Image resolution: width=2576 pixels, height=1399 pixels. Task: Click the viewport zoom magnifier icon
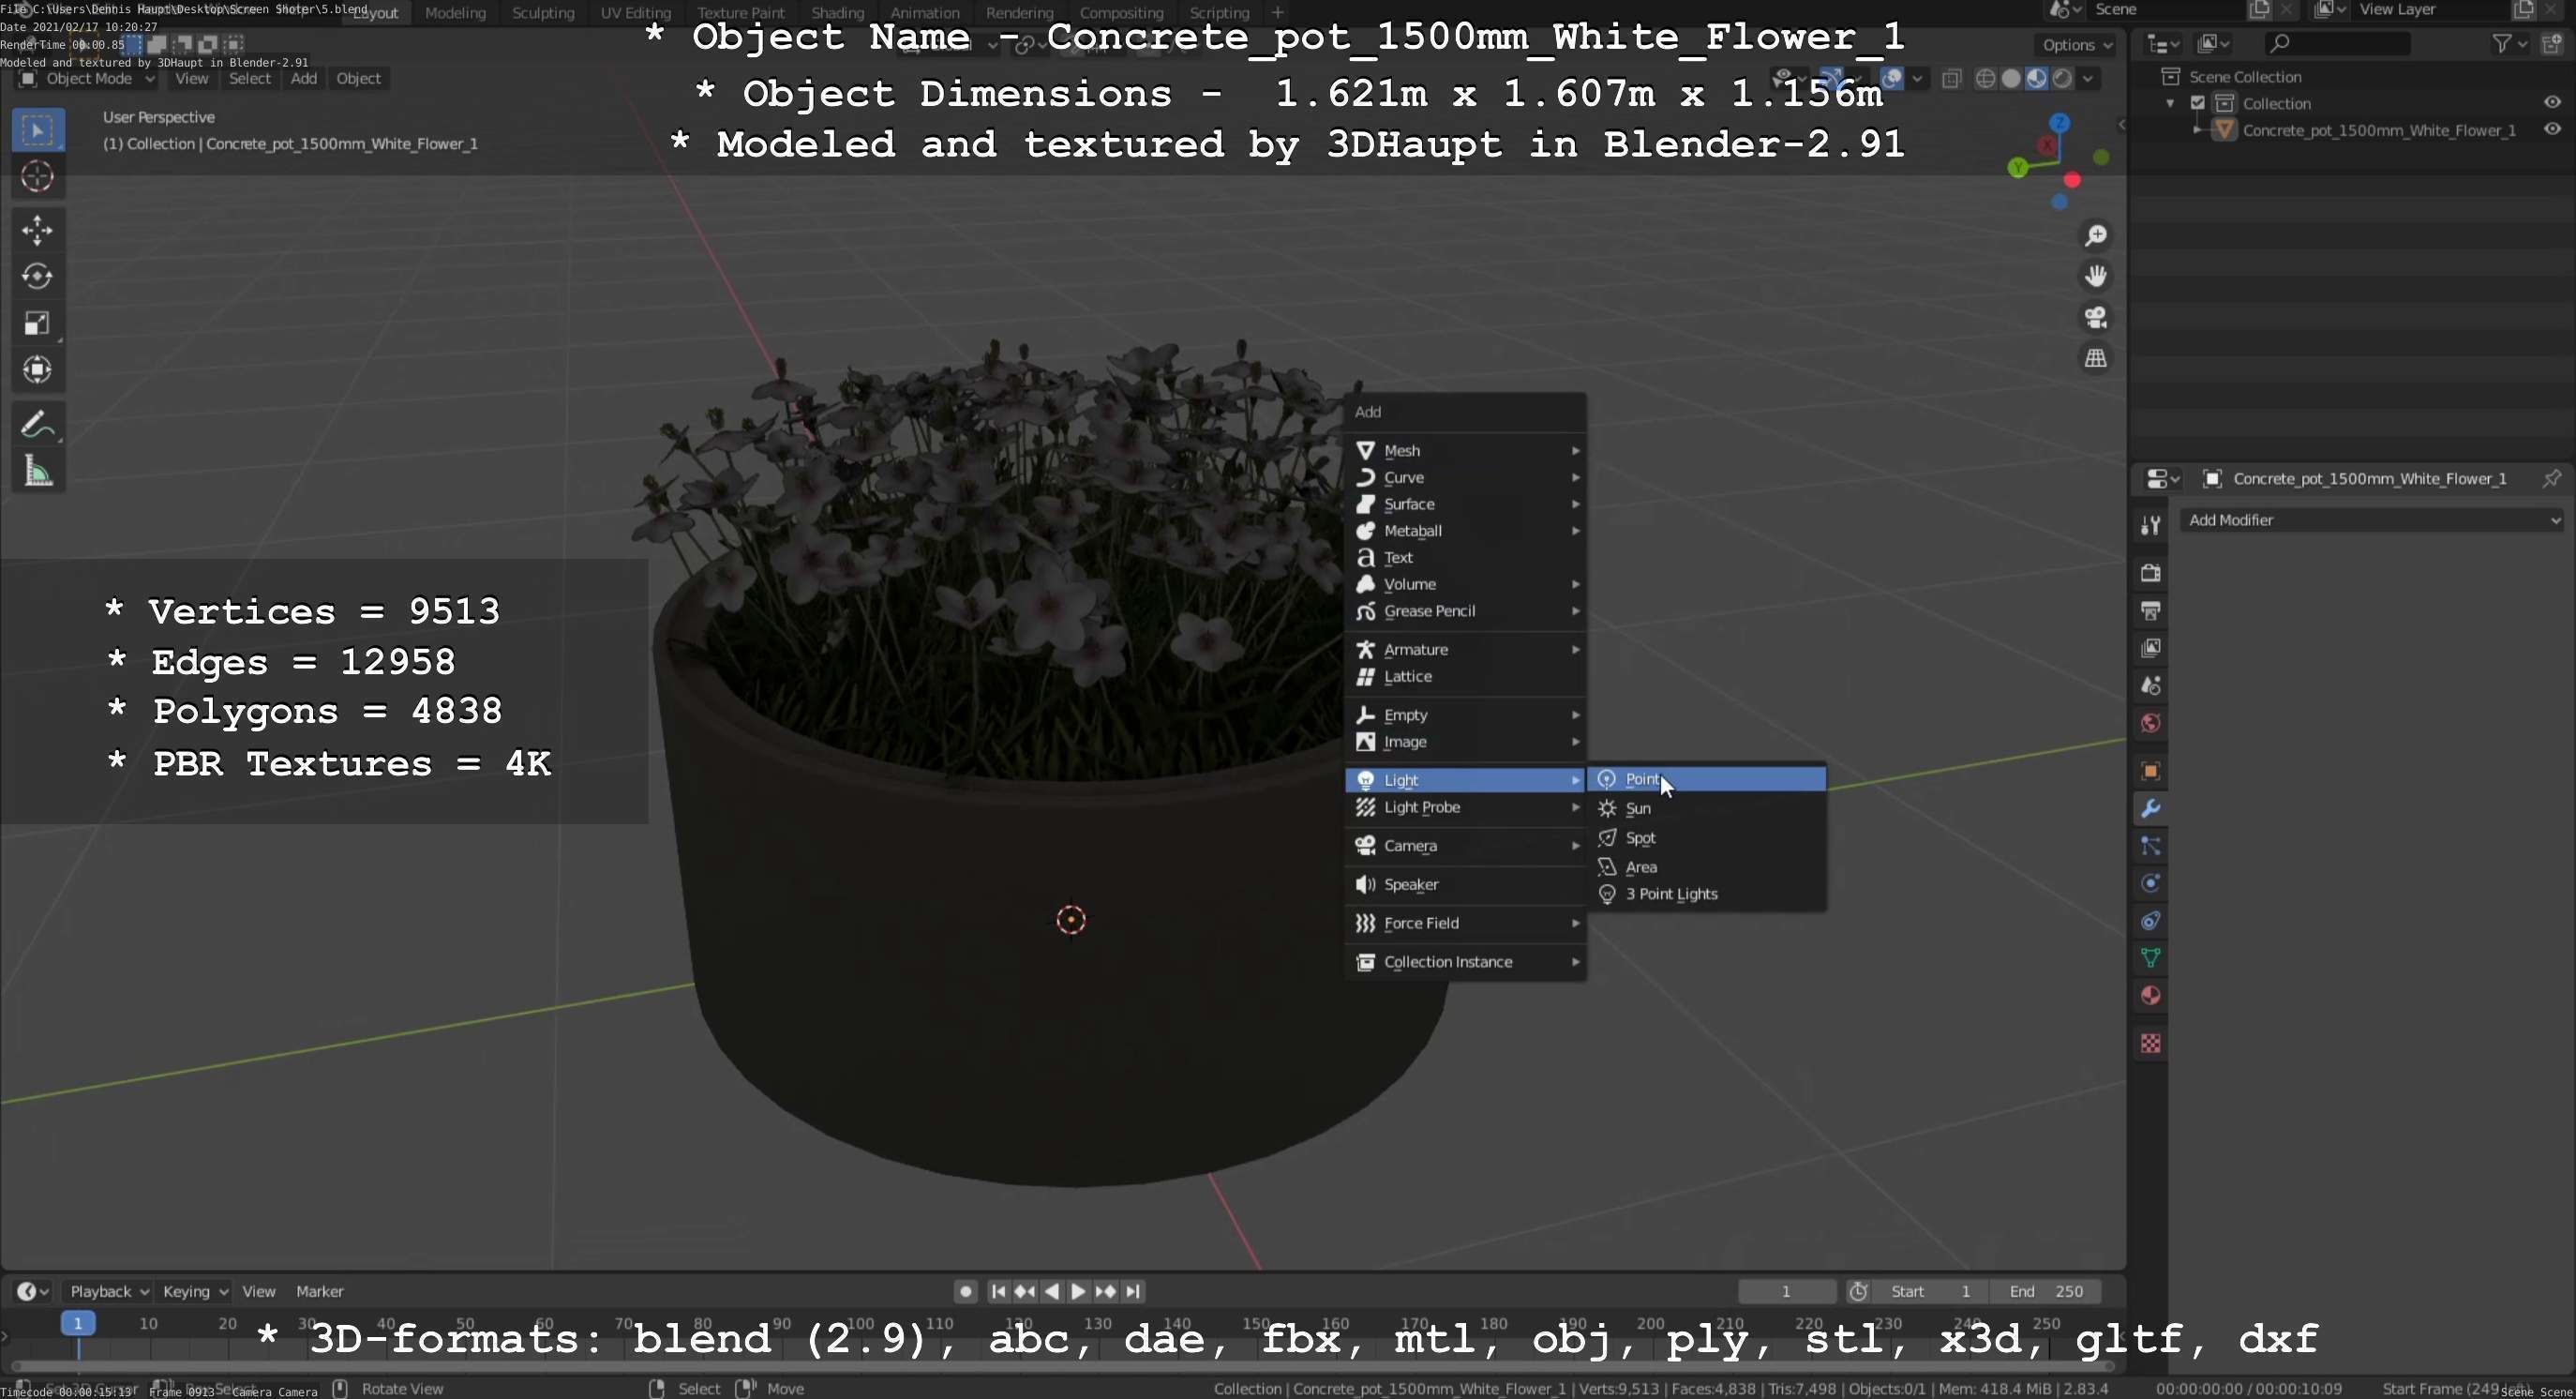[2096, 236]
